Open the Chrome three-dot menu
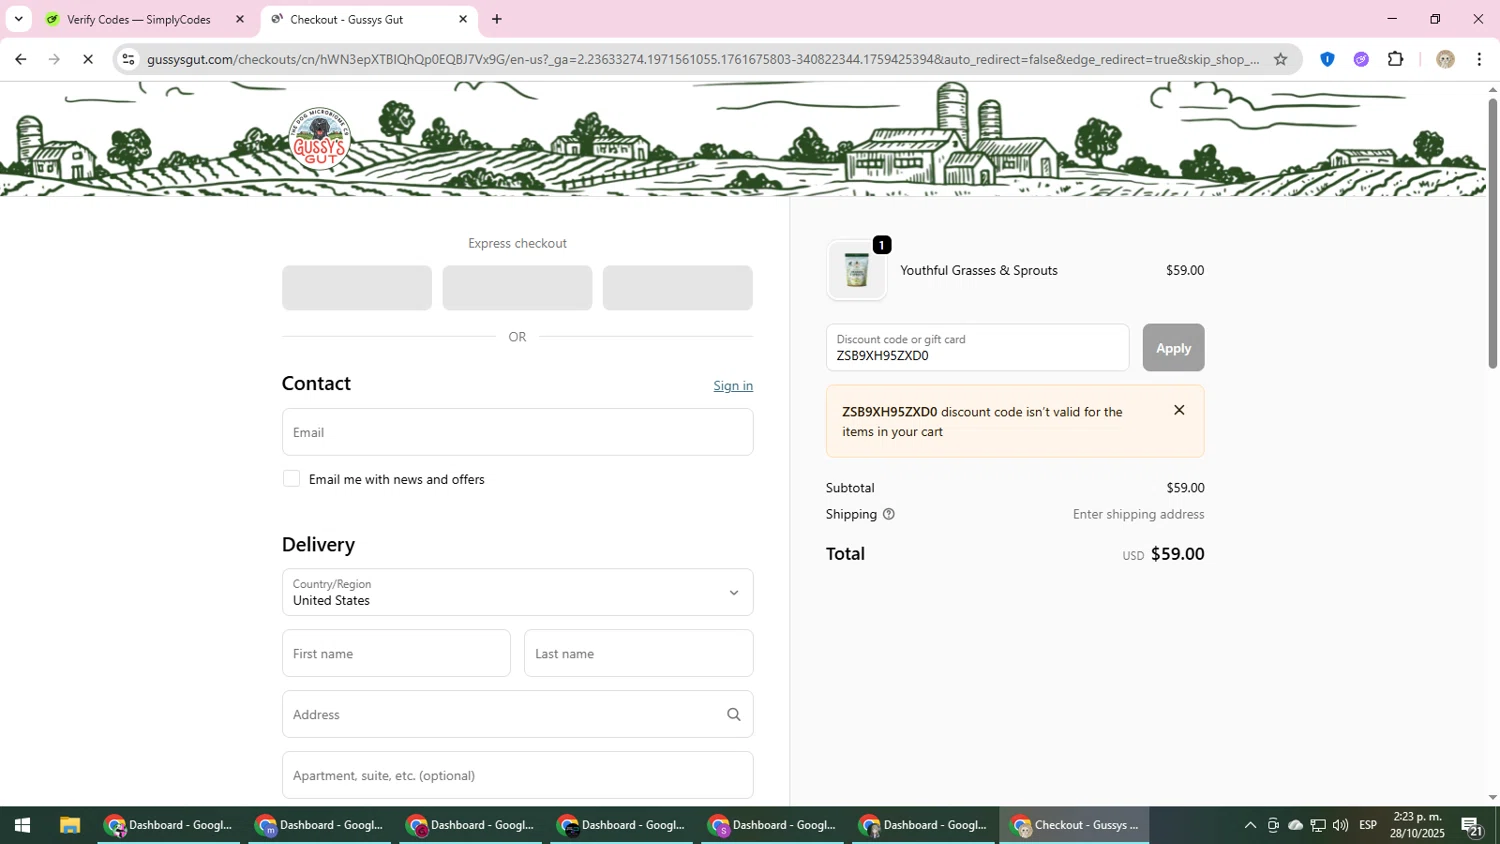The height and width of the screenshot is (844, 1500). (x=1479, y=59)
